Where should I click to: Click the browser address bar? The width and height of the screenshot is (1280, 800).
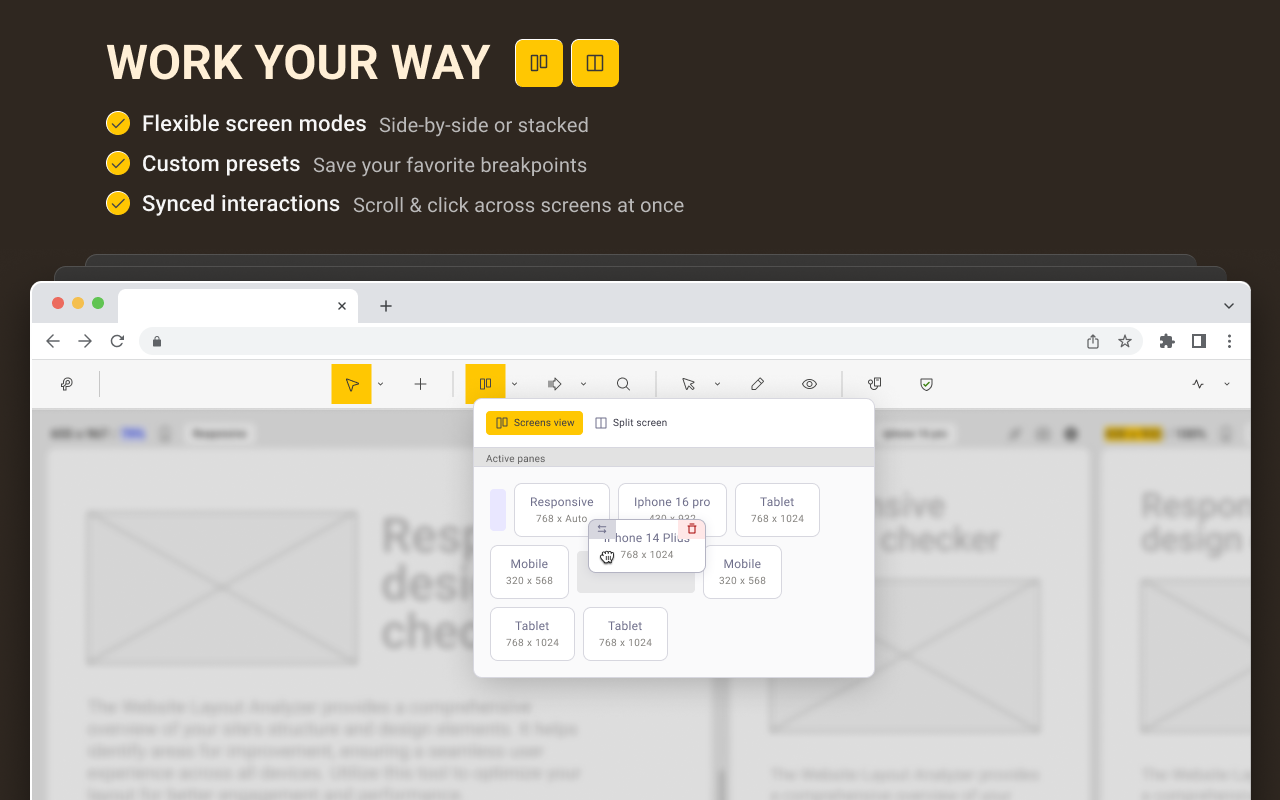pos(500,341)
